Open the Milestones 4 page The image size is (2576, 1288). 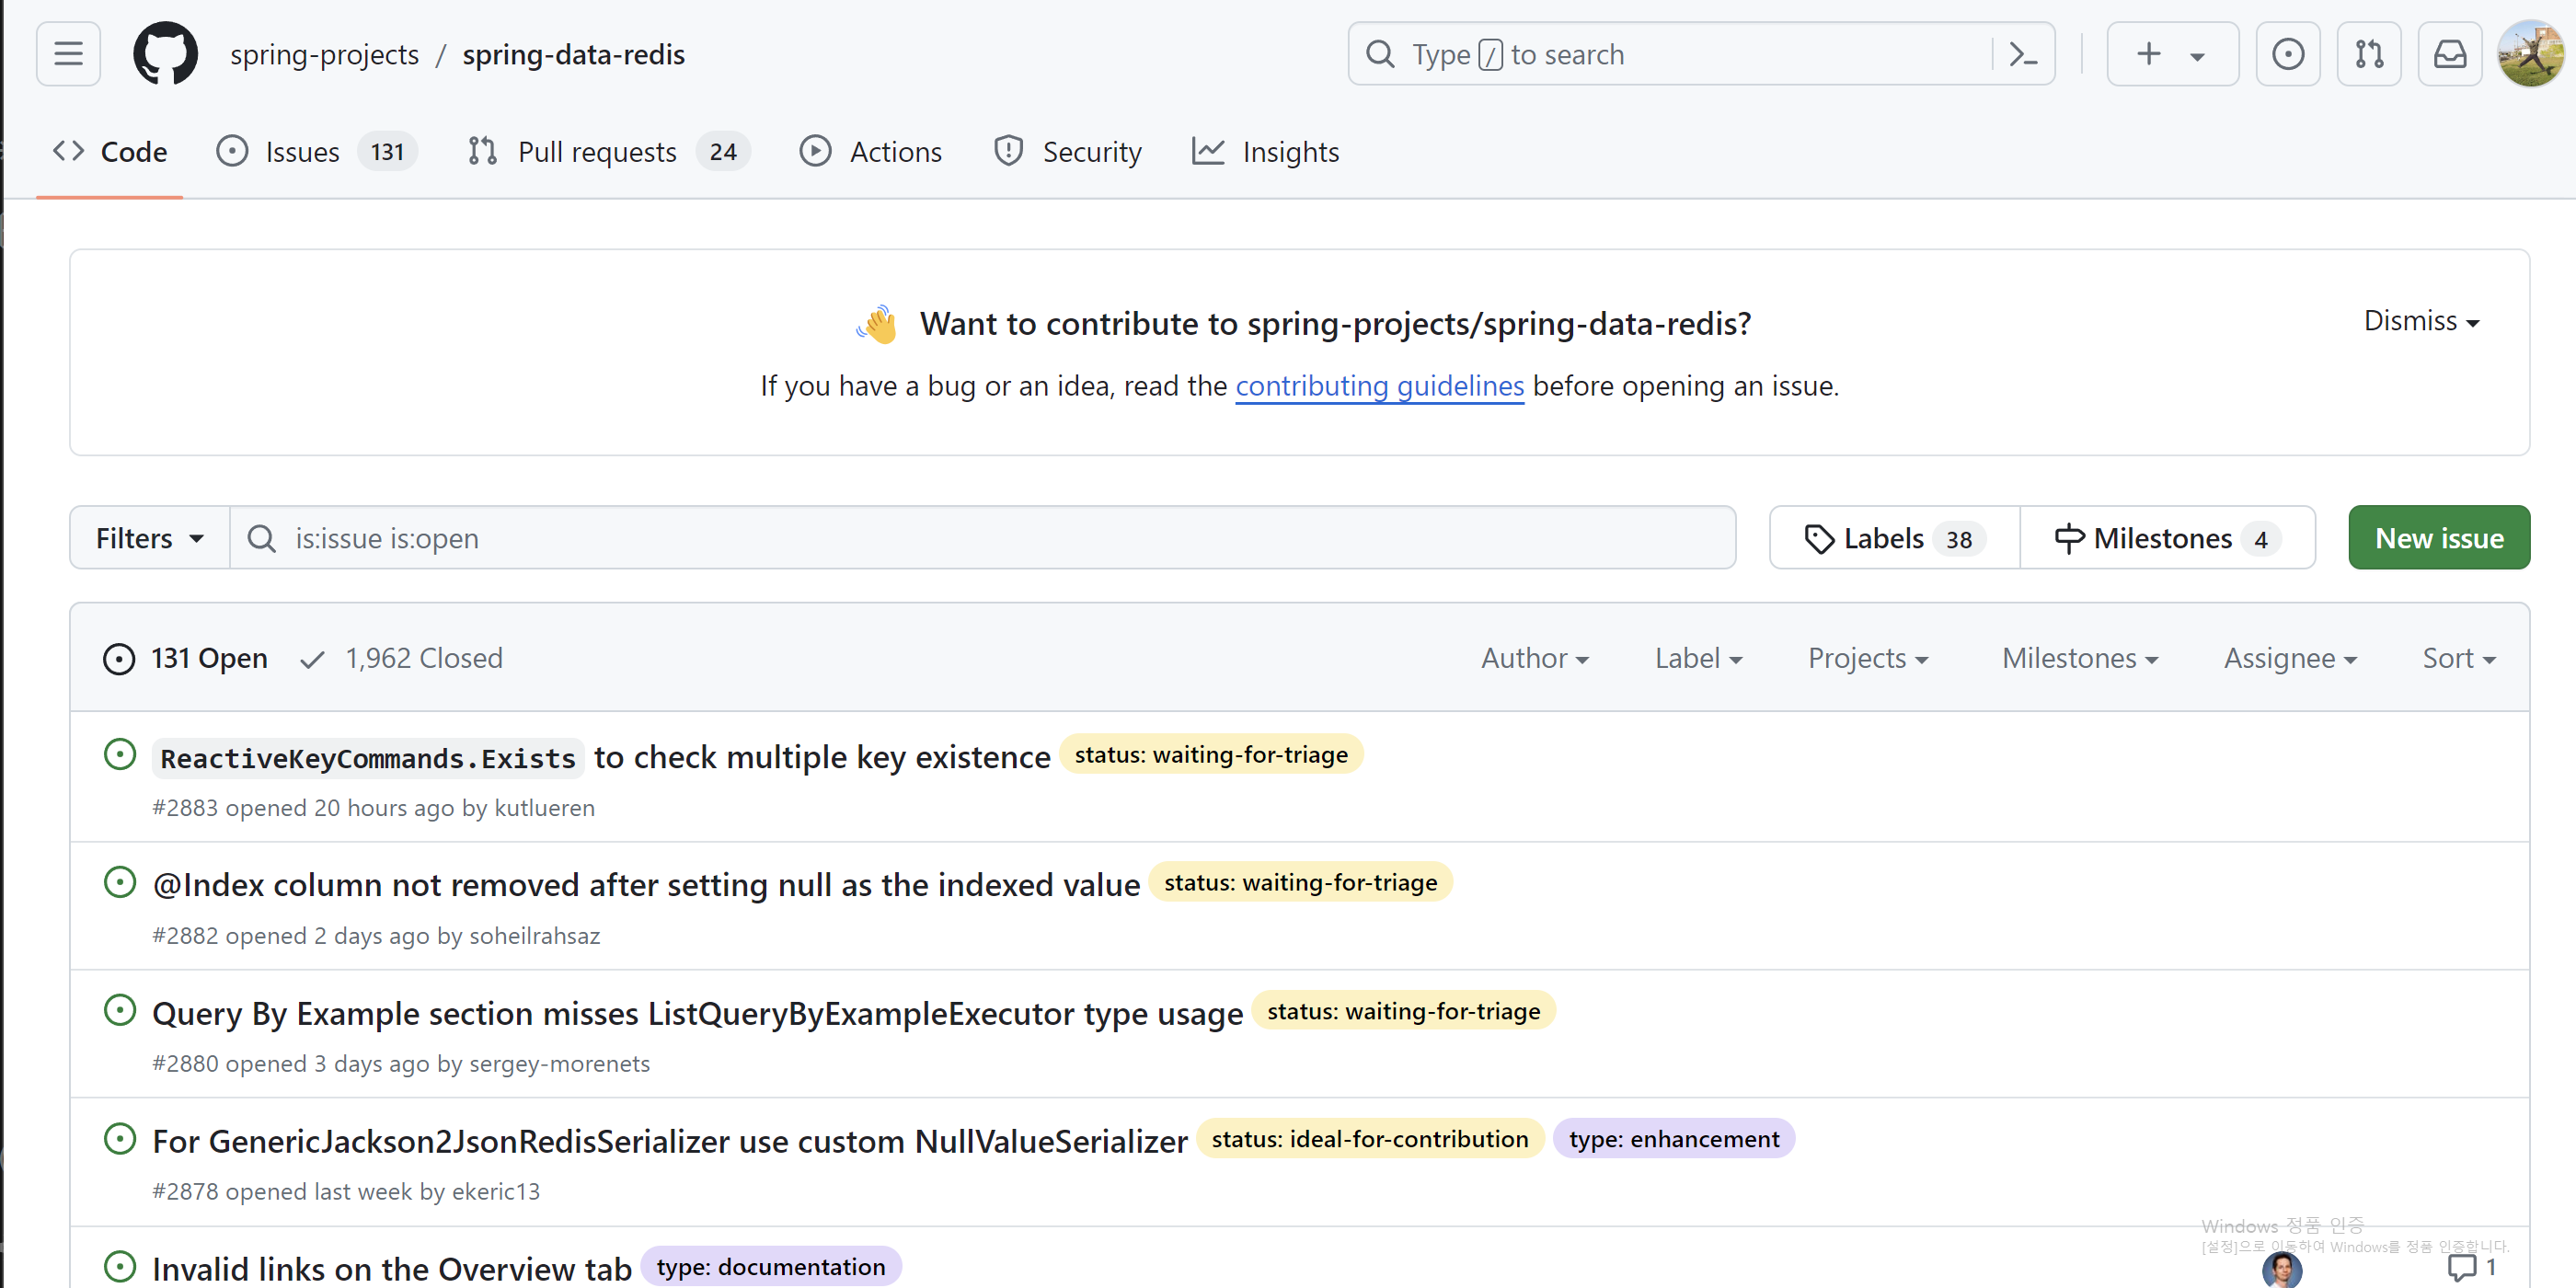tap(2167, 538)
